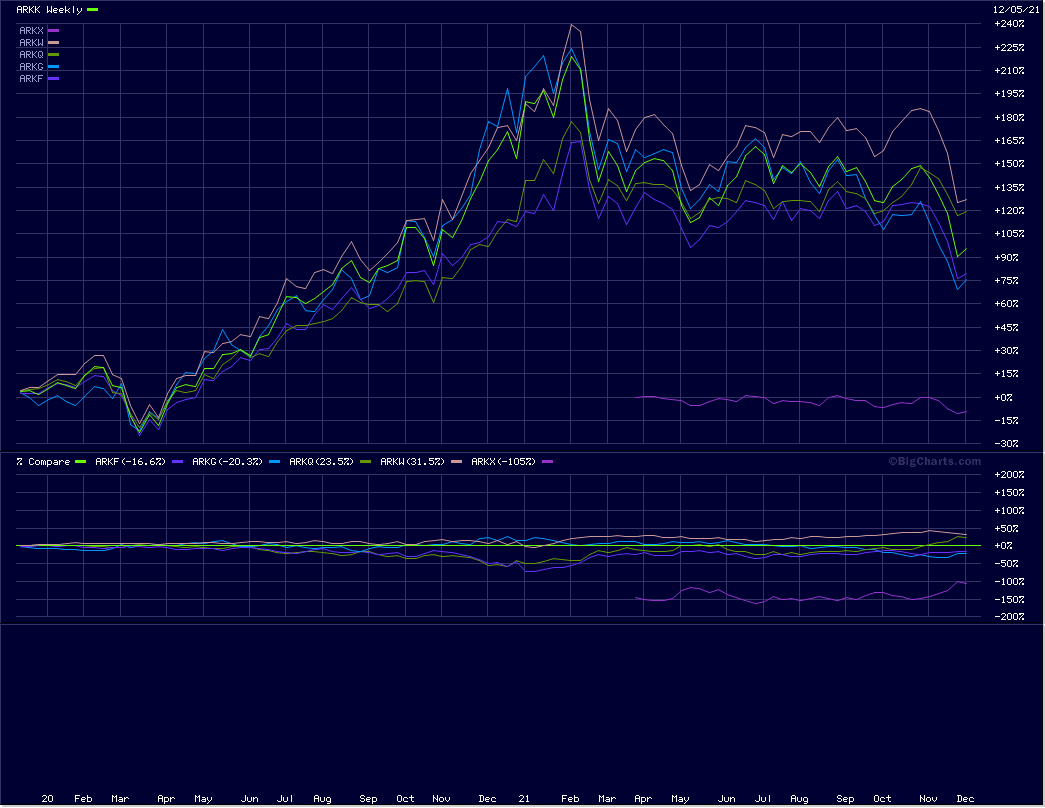Click the -200% compare axis label
Image resolution: width=1045 pixels, height=808 pixels.
coord(1009,617)
